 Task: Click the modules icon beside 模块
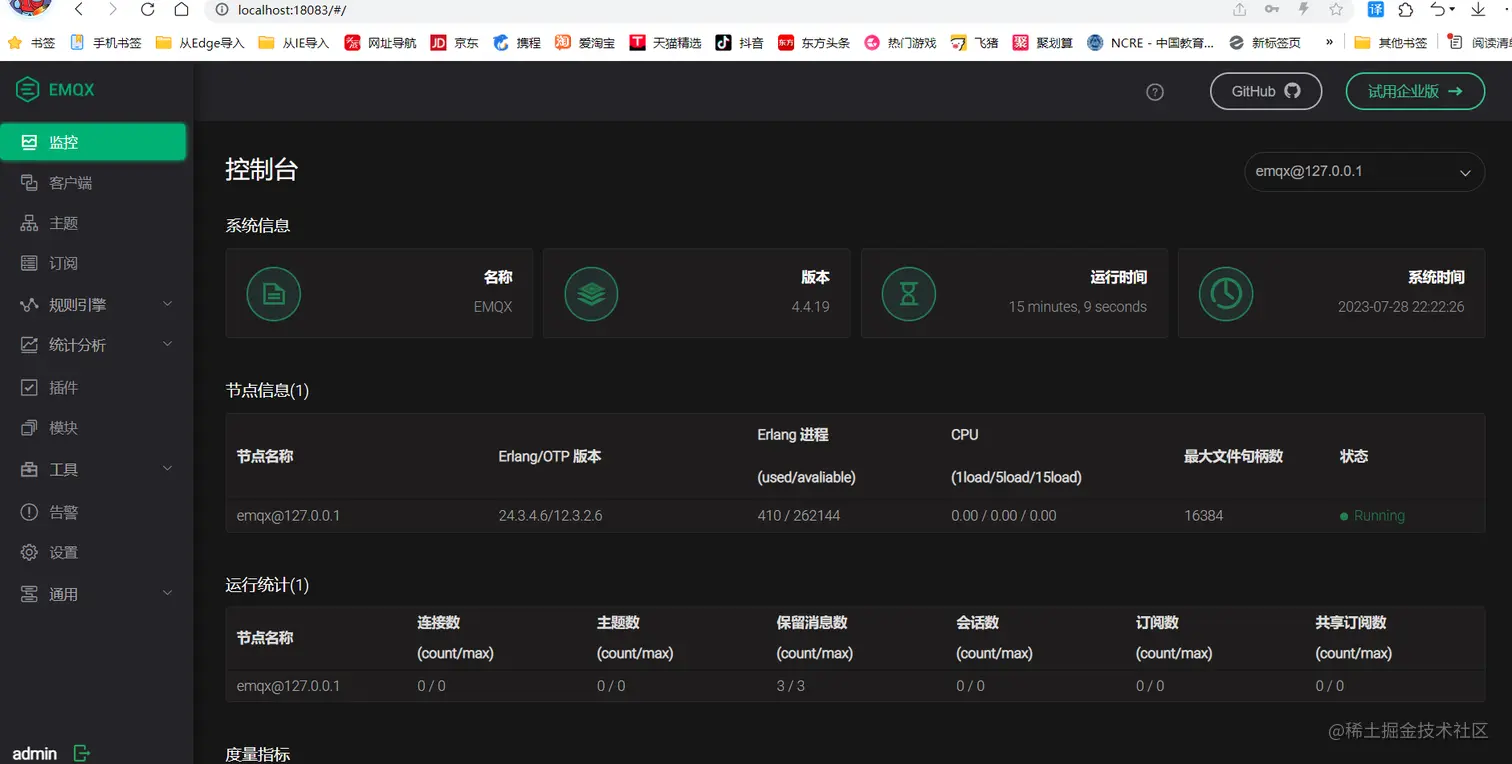point(29,427)
